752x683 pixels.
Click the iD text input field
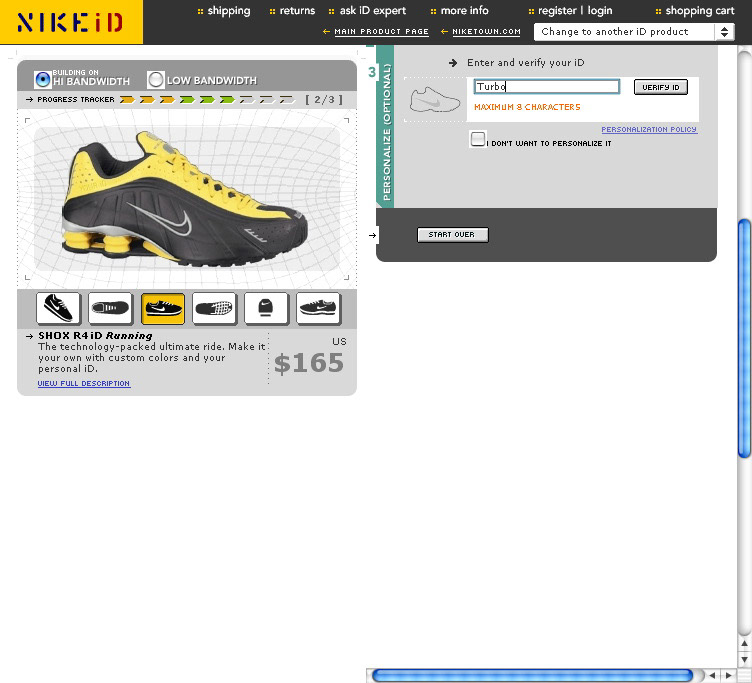[x=547, y=87]
